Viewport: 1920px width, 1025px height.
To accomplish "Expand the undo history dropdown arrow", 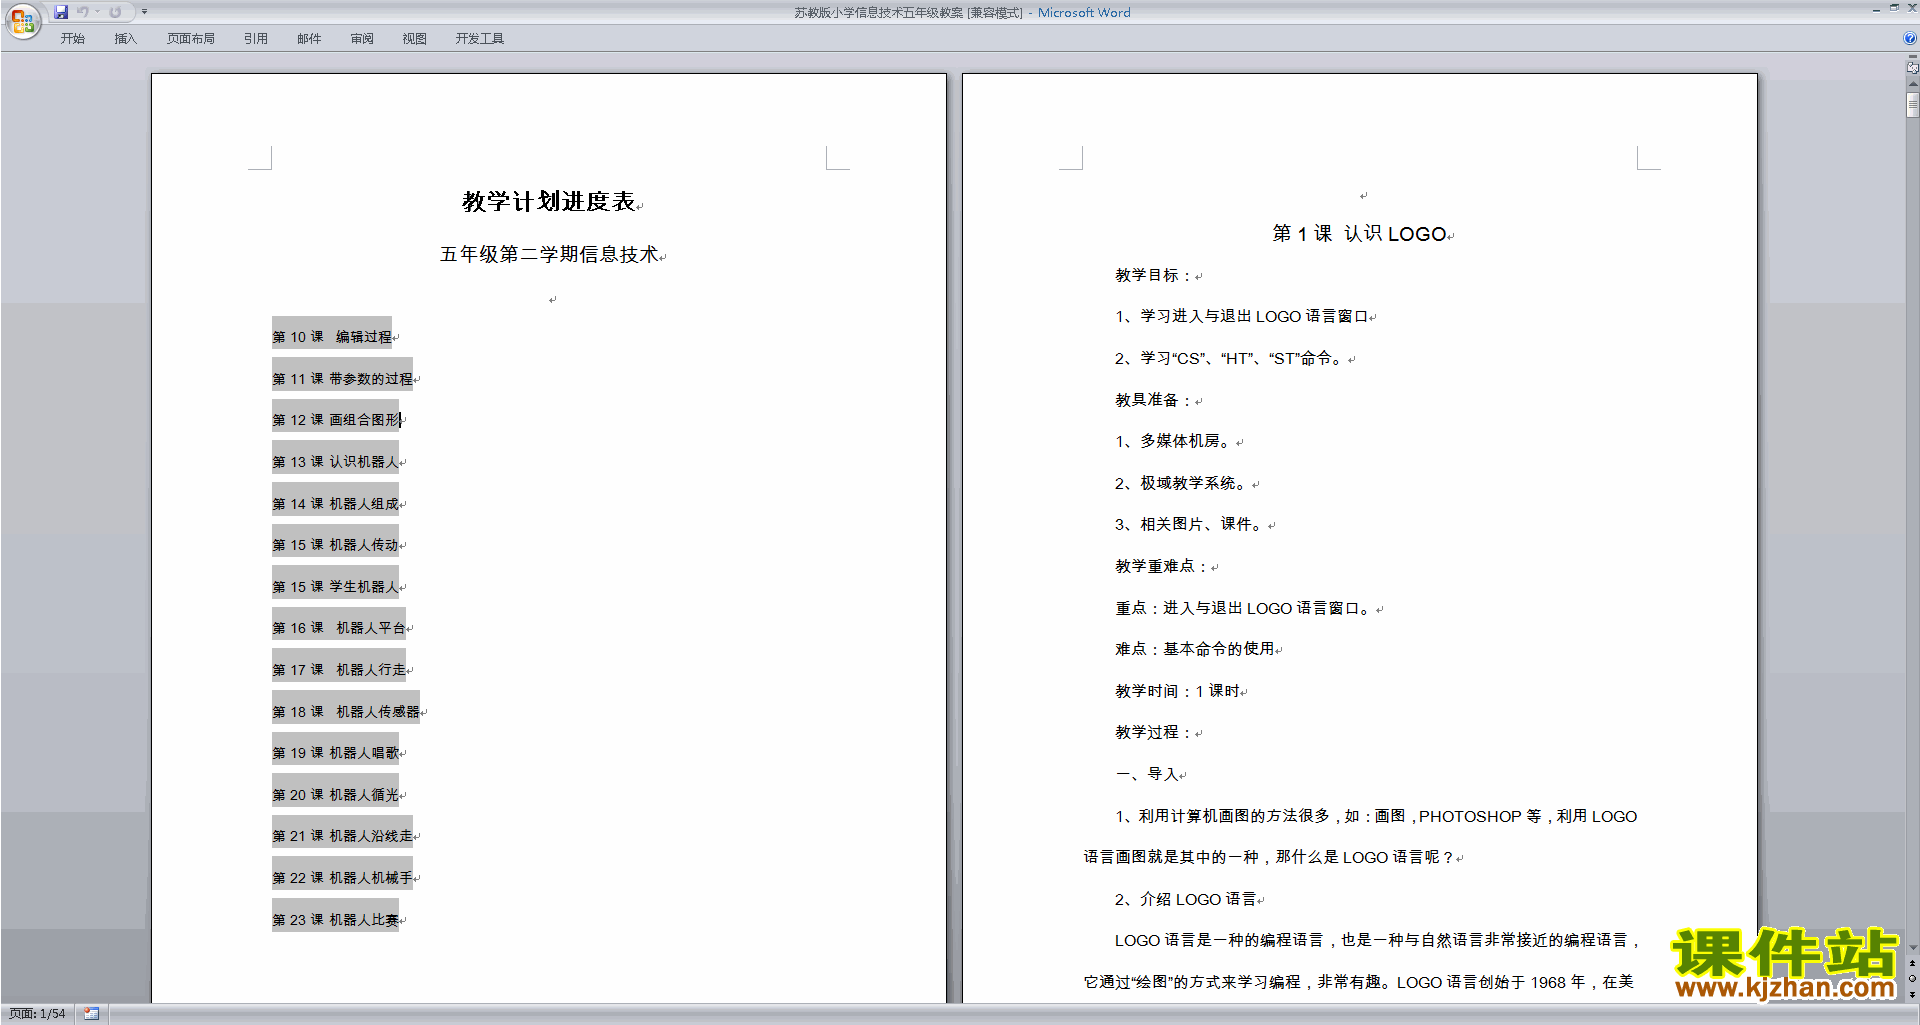I will click(98, 12).
